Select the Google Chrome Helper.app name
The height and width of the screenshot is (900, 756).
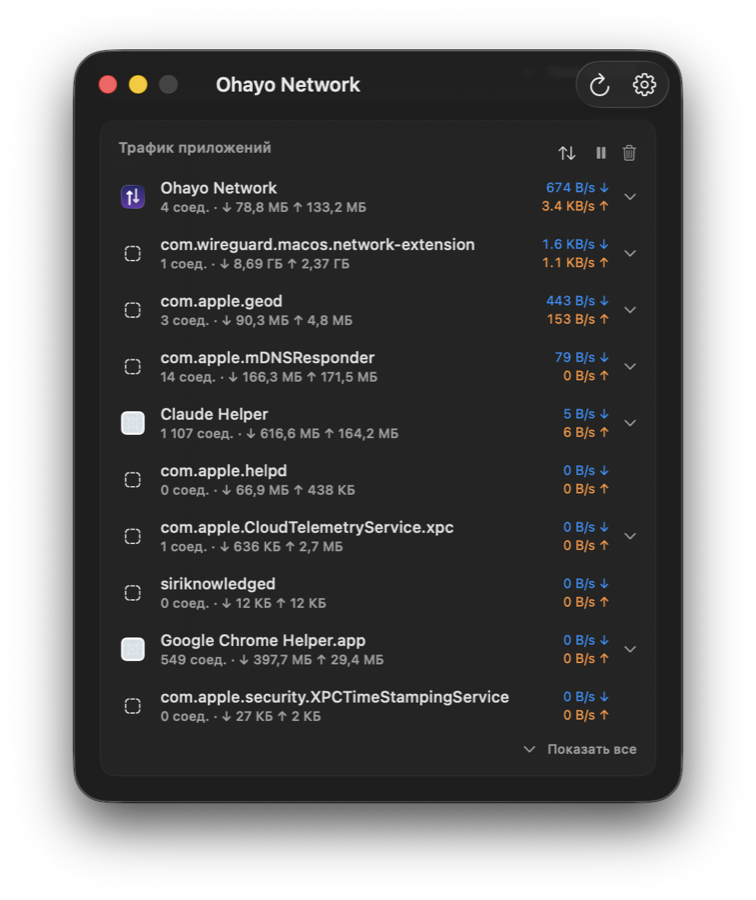coord(263,641)
